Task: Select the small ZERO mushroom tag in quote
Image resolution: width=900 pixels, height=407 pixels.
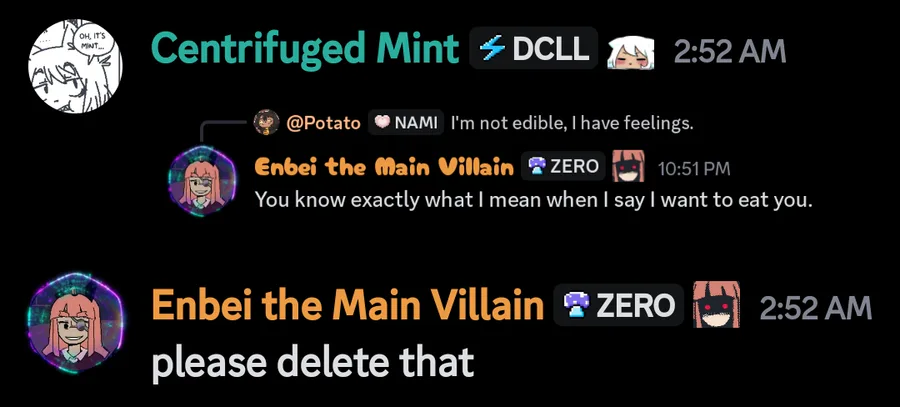Action: pos(563,166)
